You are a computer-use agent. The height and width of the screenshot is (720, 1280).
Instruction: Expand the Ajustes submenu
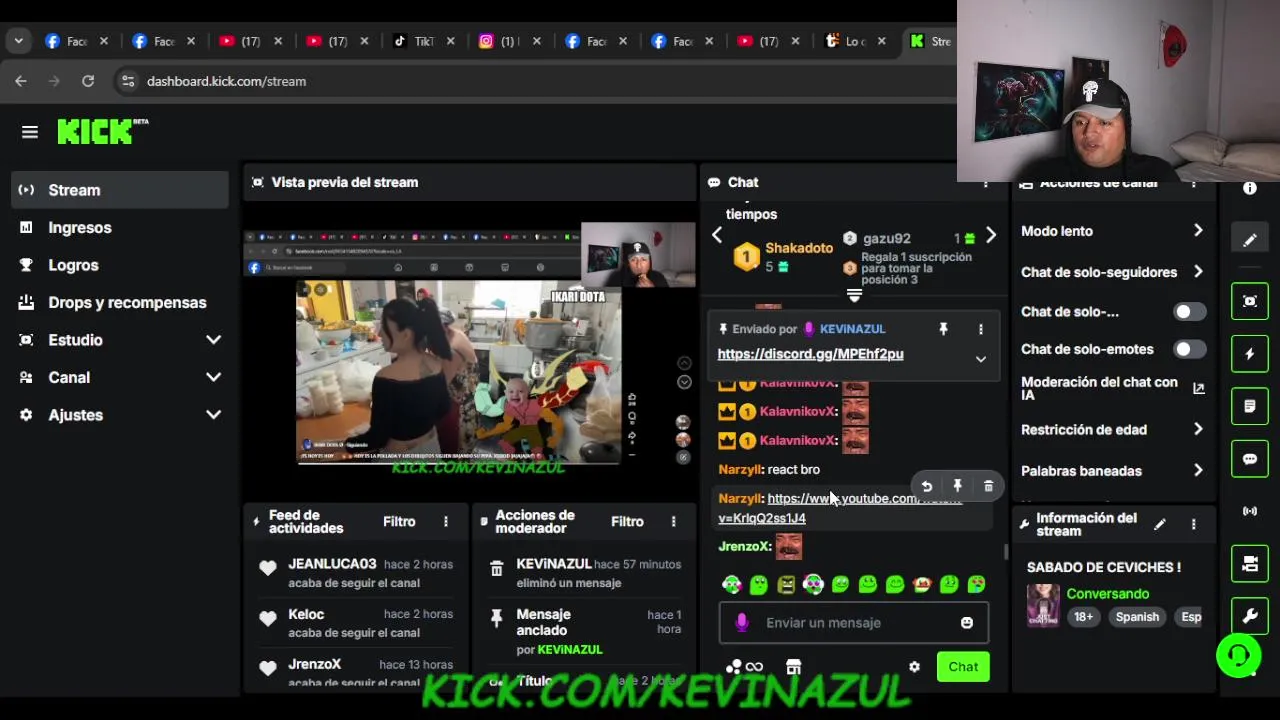pos(120,415)
